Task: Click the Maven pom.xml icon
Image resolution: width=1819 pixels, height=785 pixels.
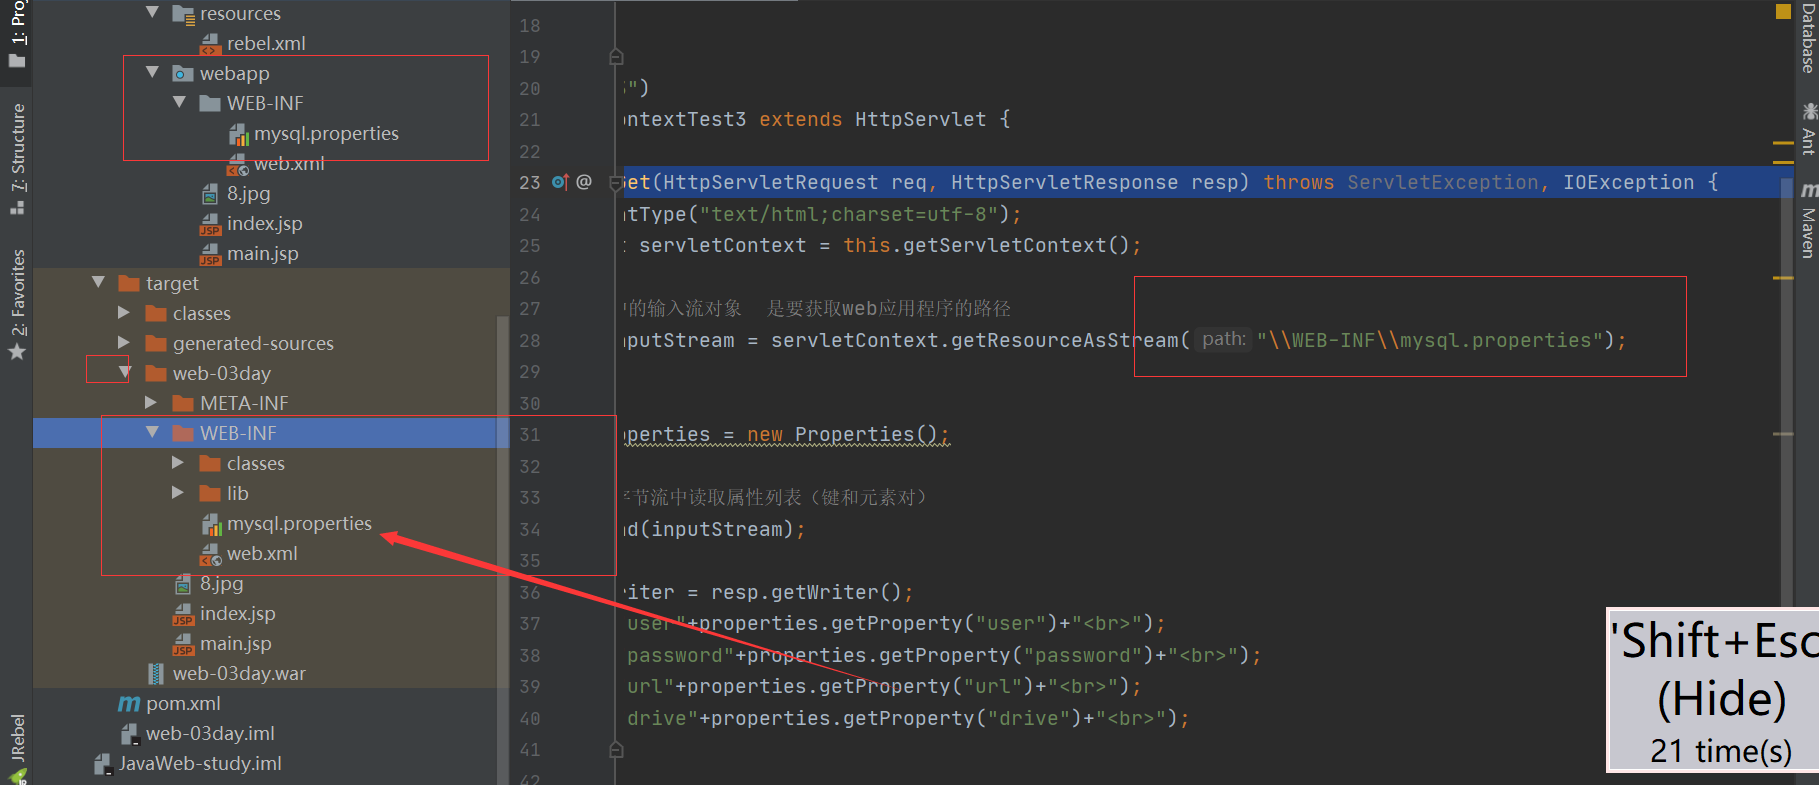Action: click(x=129, y=704)
